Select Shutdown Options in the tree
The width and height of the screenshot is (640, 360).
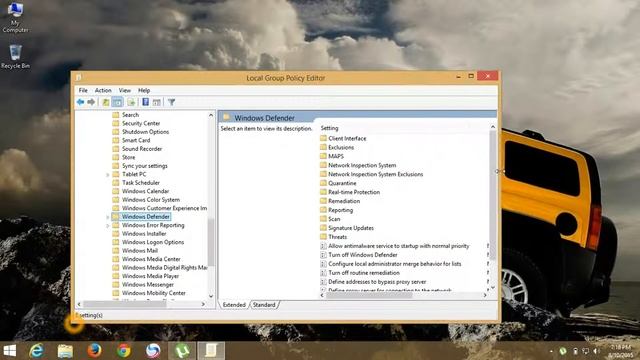(x=145, y=132)
